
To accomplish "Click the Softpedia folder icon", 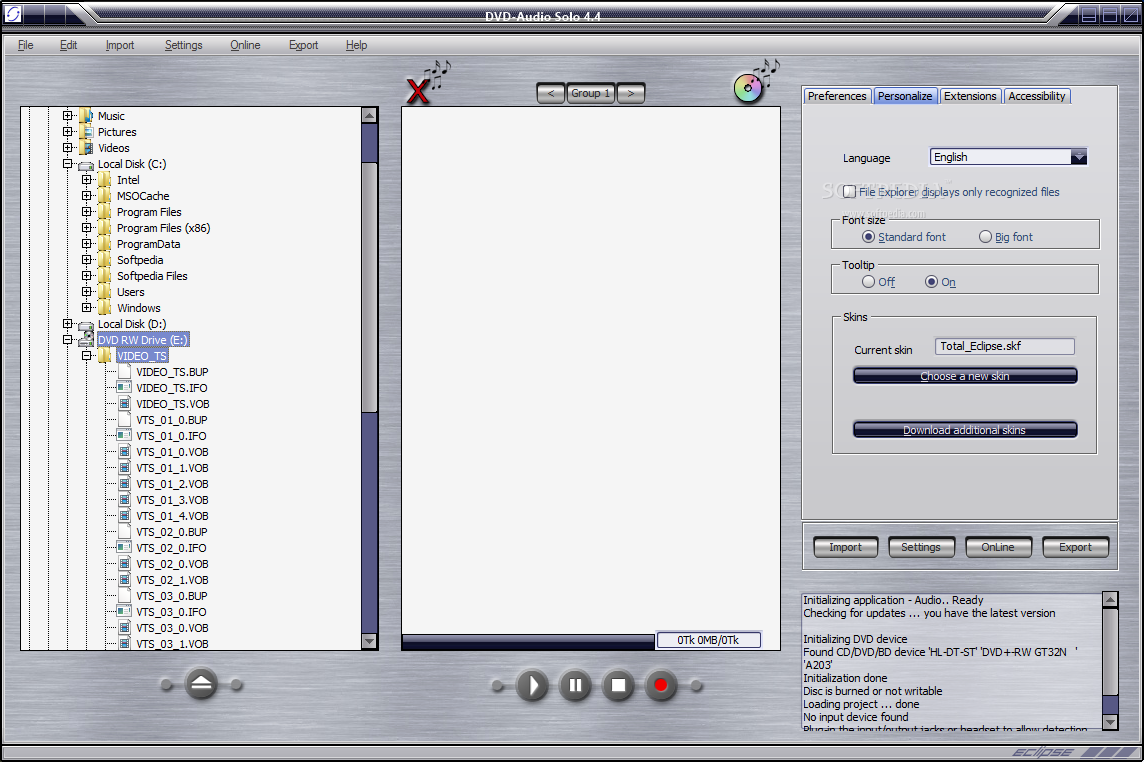I will coord(105,260).
